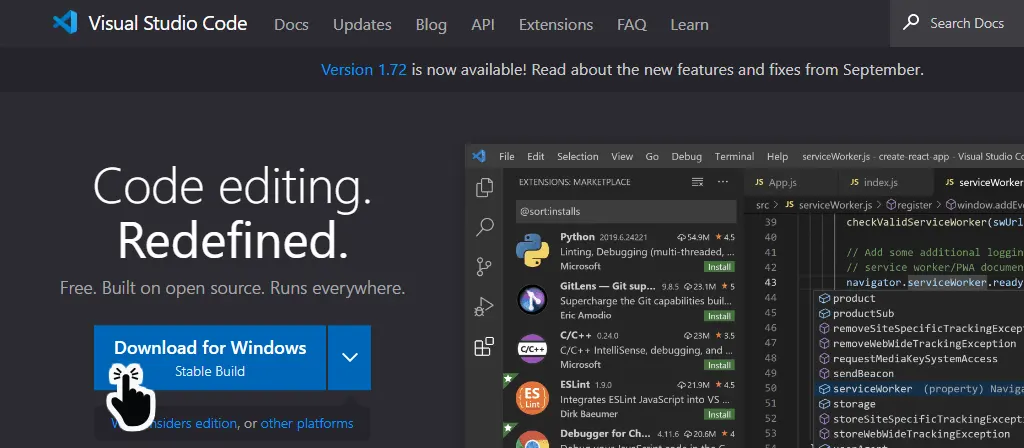
Task: Select highlighted serviceWorker property suggestion
Action: [x=921, y=389]
